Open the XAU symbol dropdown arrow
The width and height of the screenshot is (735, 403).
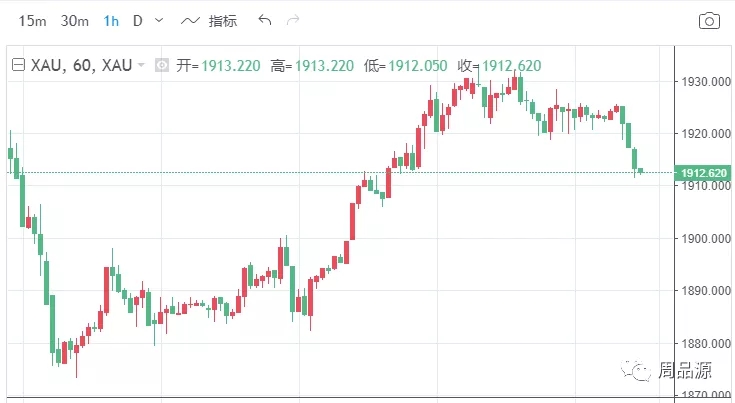pyautogui.click(x=141, y=66)
